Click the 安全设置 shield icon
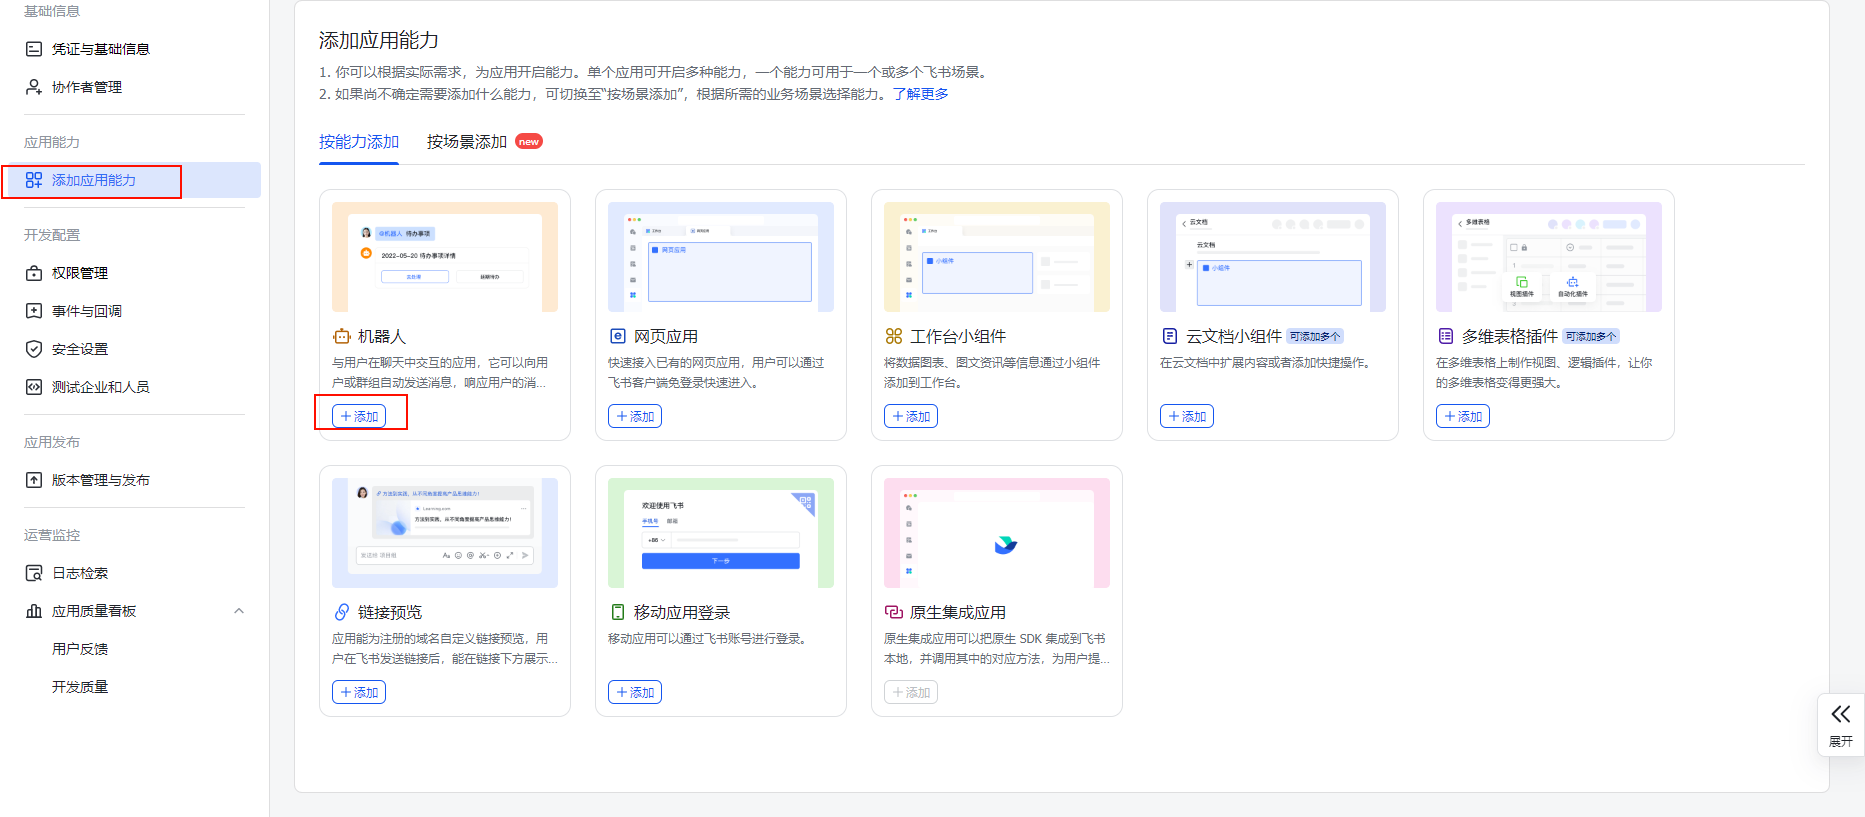The image size is (1865, 817). [34, 349]
